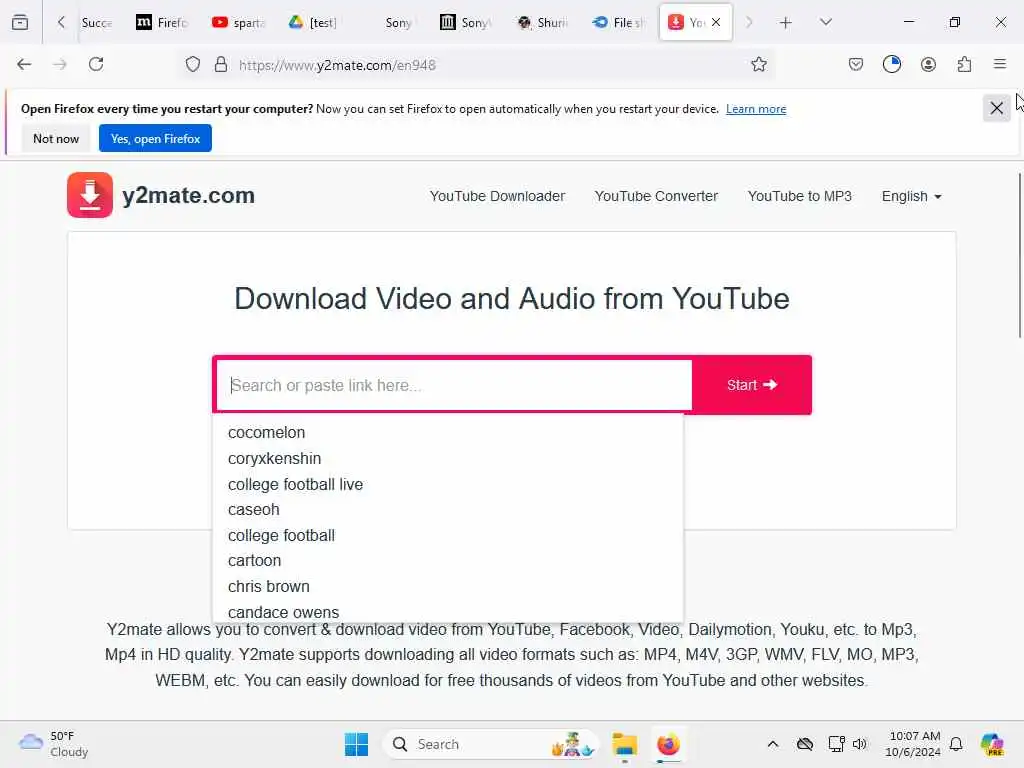Open the notifications bell icon
The image size is (1024, 768).
tap(956, 744)
